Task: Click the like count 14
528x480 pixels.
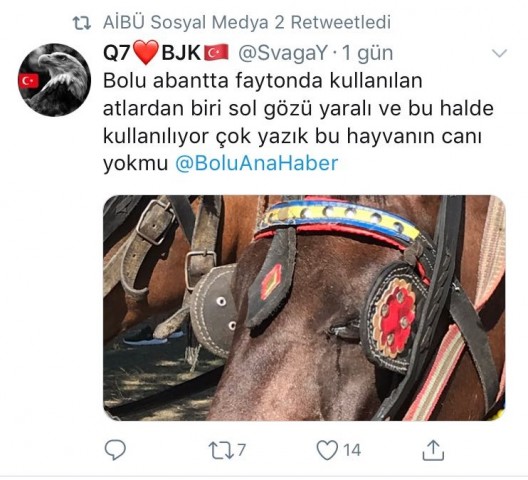Action: coord(352,450)
